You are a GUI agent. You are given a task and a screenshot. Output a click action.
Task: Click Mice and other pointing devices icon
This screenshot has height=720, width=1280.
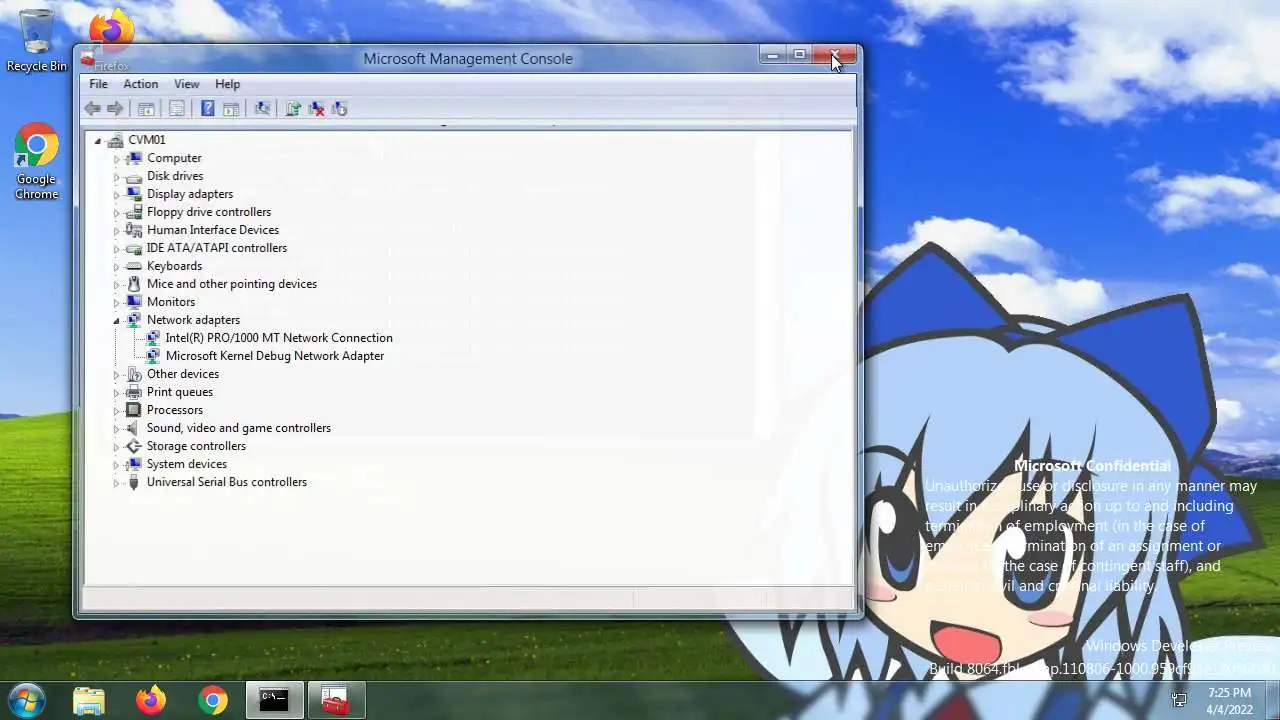[x=134, y=284]
